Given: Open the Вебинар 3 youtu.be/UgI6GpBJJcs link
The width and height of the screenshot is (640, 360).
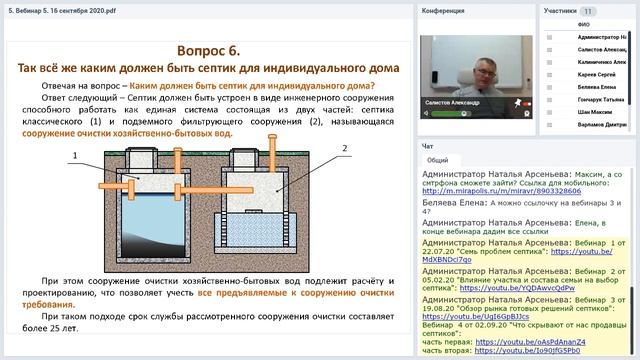Looking at the screenshot, I should (x=475, y=316).
